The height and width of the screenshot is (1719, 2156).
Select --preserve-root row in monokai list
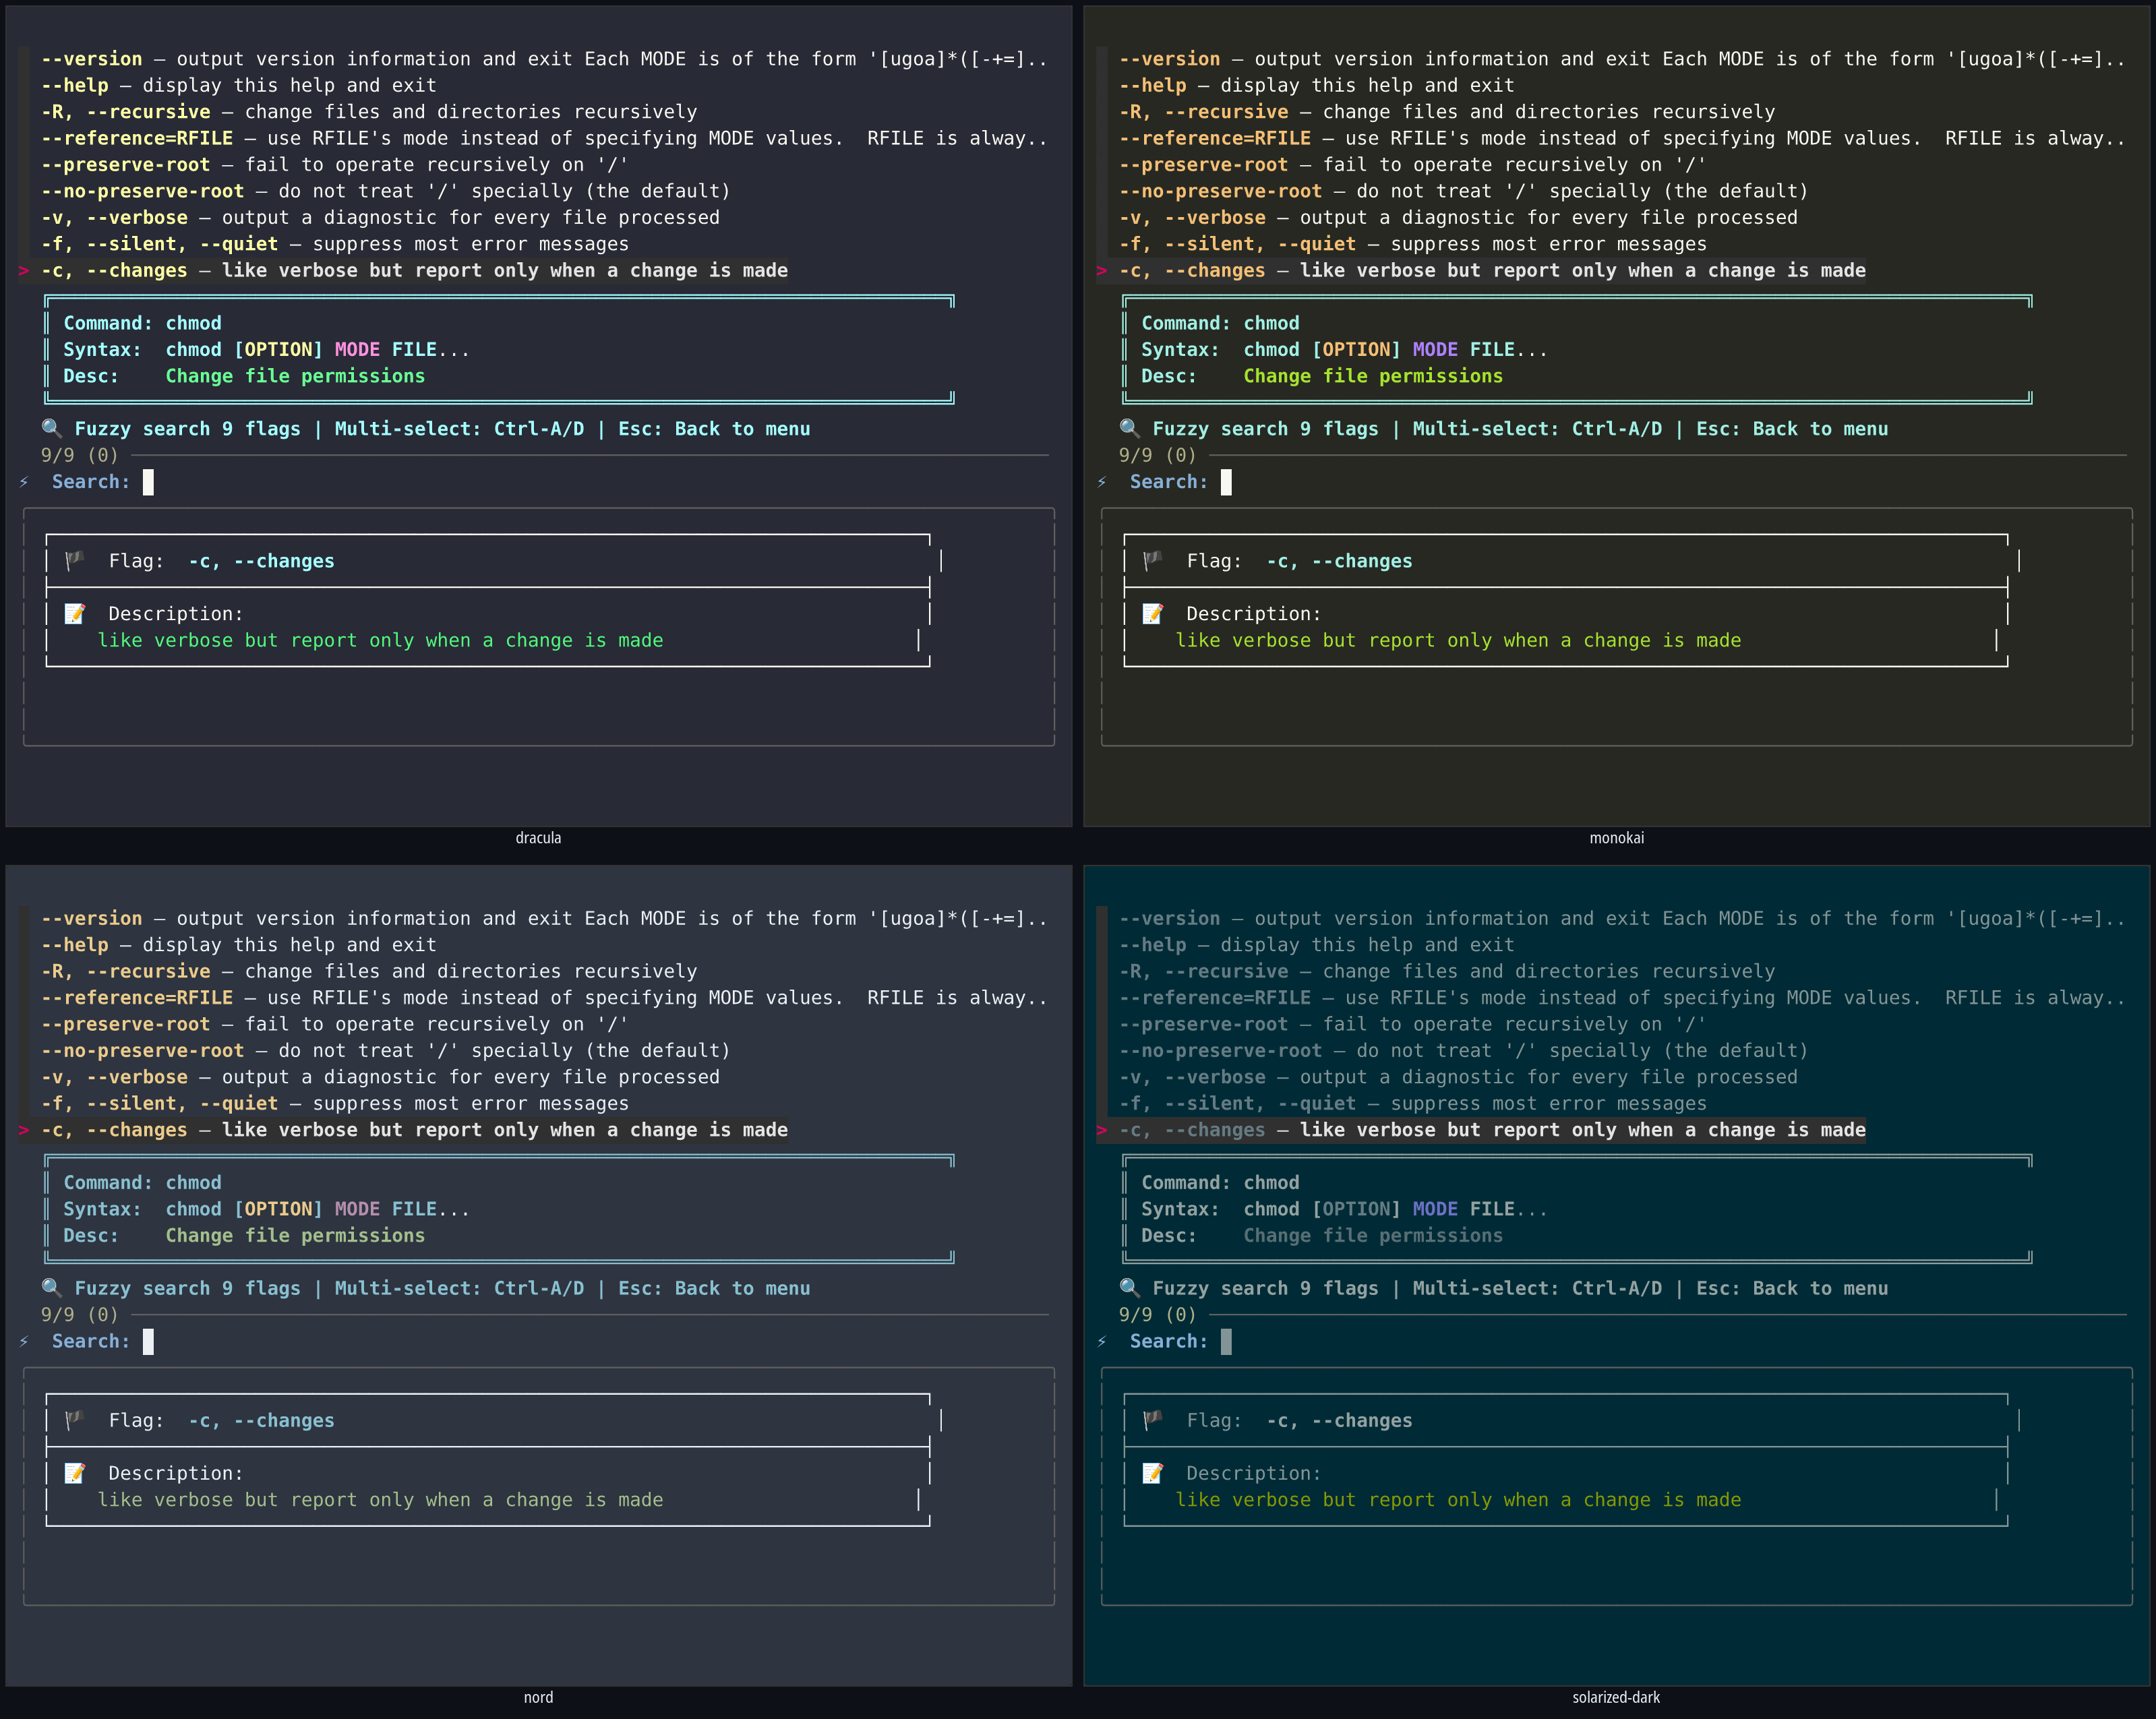pos(1413,165)
